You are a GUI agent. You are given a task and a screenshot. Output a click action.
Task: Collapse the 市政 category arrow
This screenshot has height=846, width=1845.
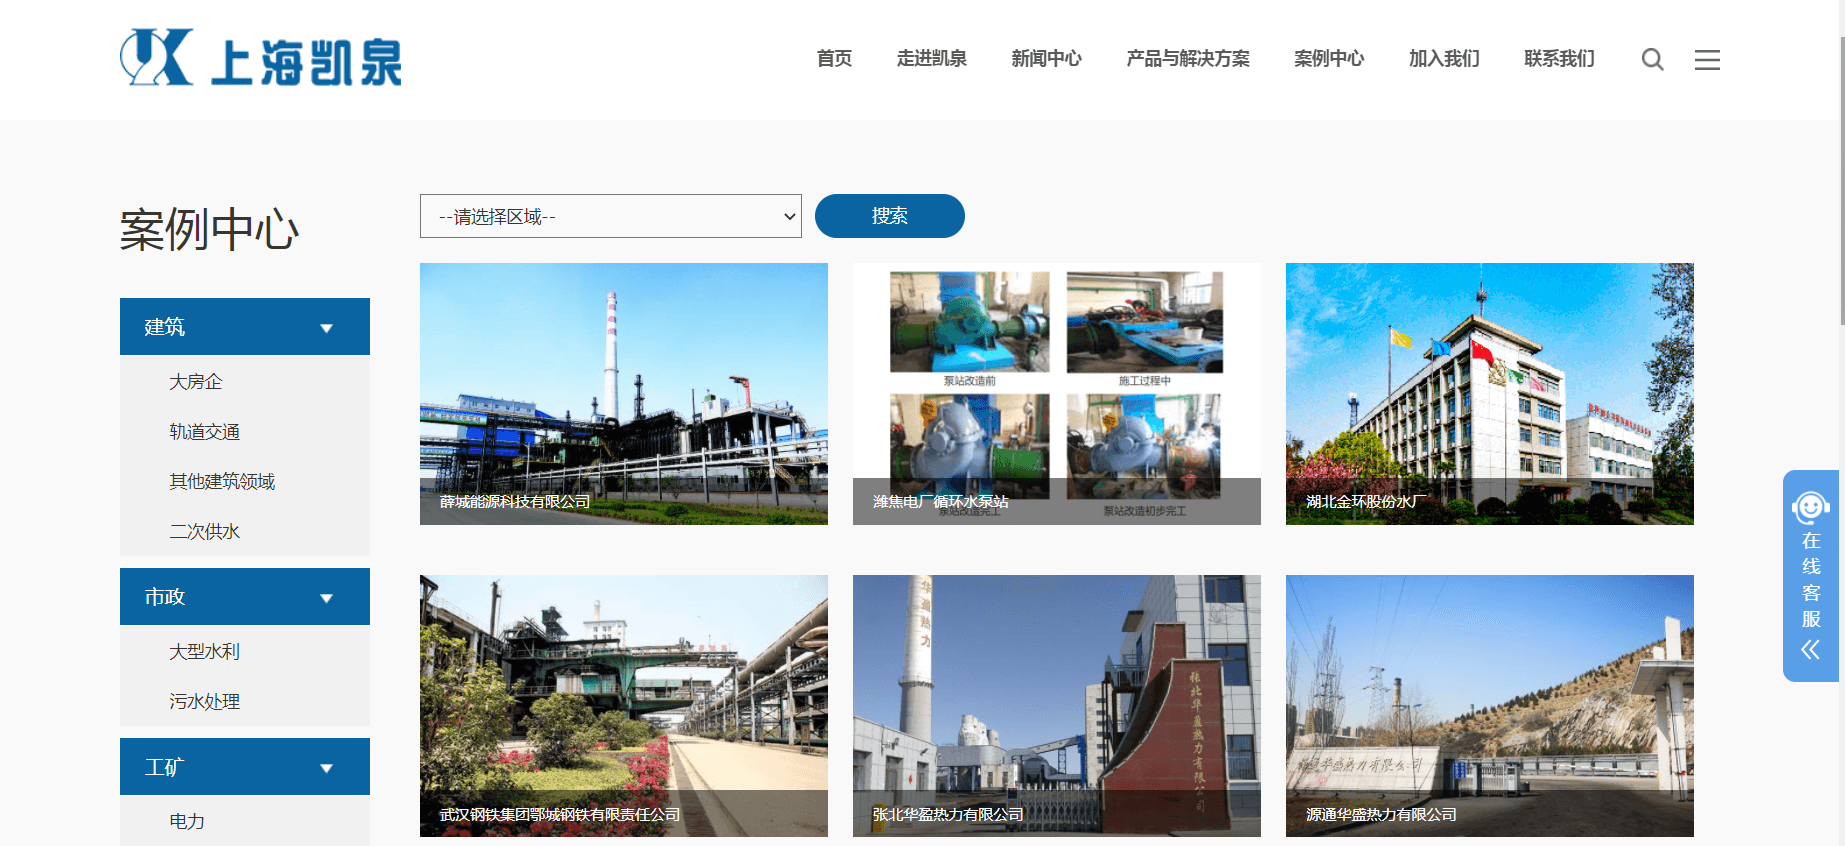click(x=326, y=598)
